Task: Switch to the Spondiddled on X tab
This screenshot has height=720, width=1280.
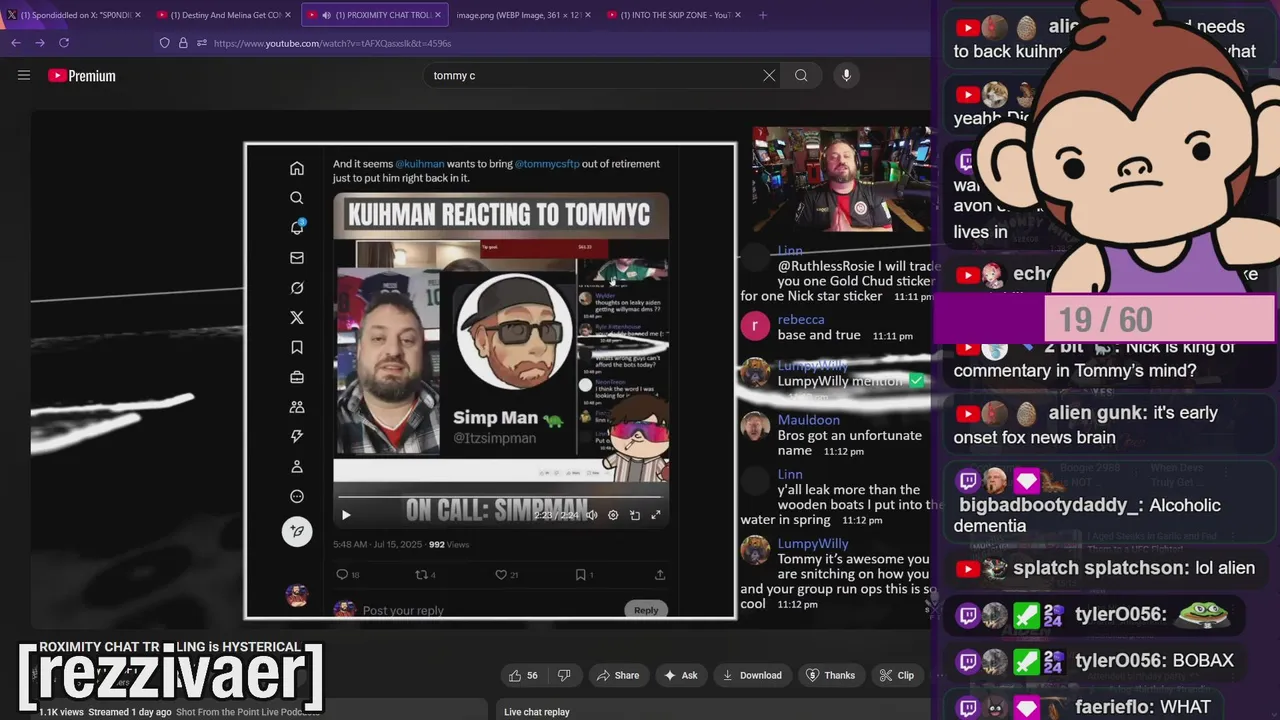Action: click(x=75, y=15)
